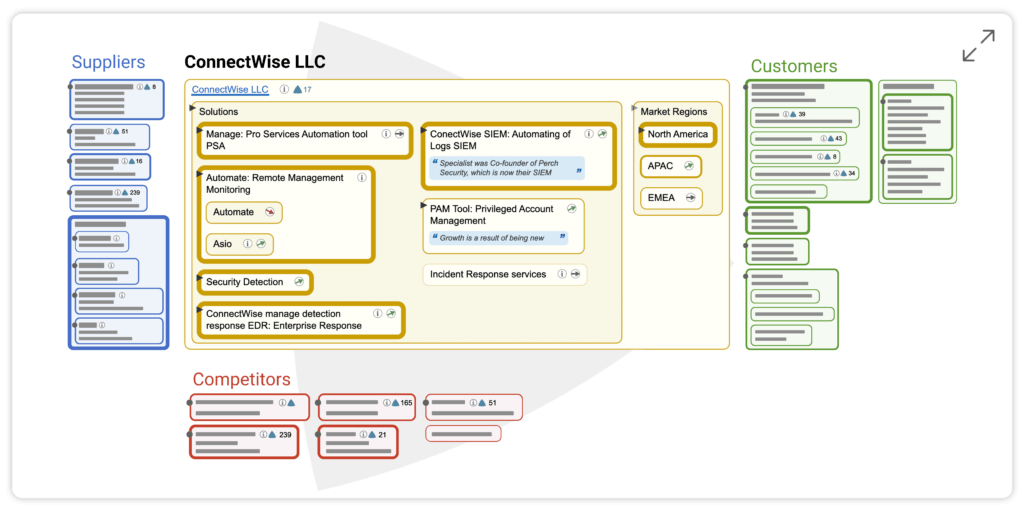Click triangle icon on supplier card showing 8
The image size is (1024, 512).
pyautogui.click(x=147, y=86)
